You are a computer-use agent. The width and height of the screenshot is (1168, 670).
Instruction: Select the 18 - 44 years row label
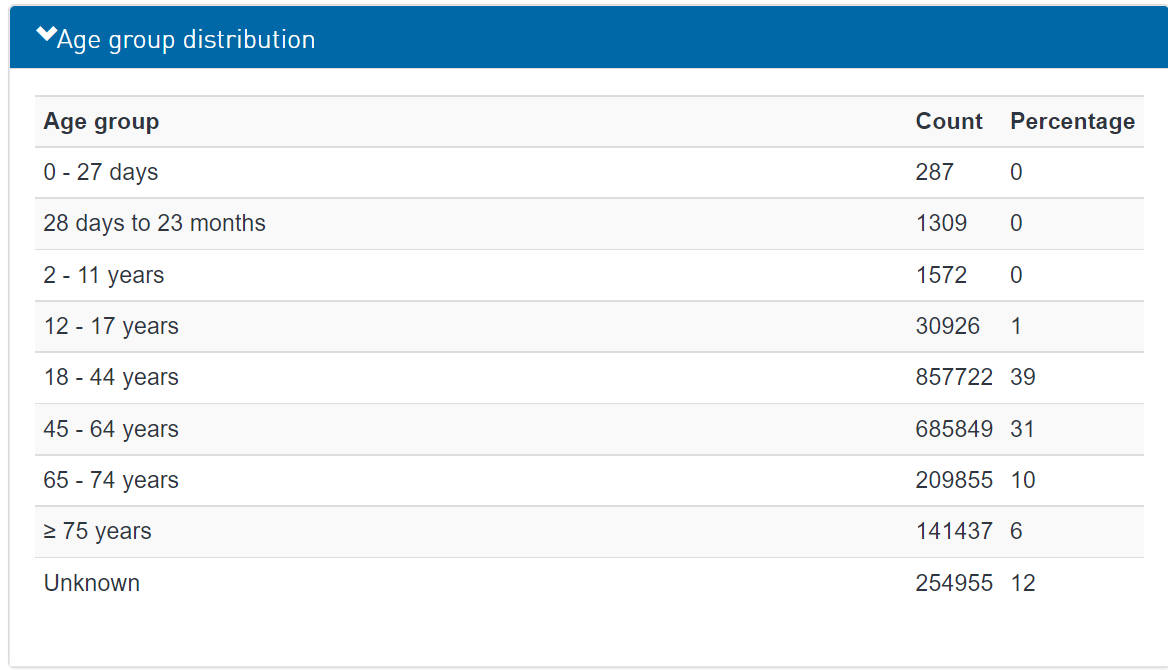click(111, 377)
